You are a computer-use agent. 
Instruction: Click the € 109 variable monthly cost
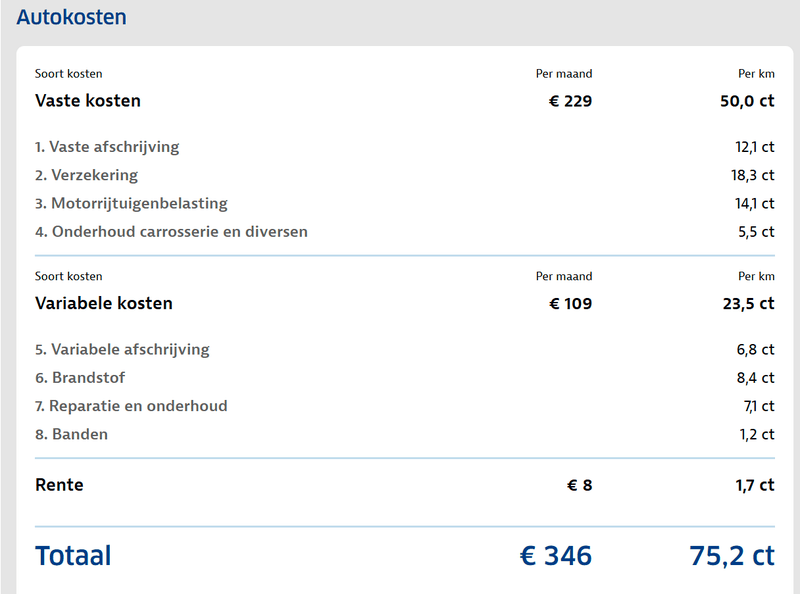point(571,303)
